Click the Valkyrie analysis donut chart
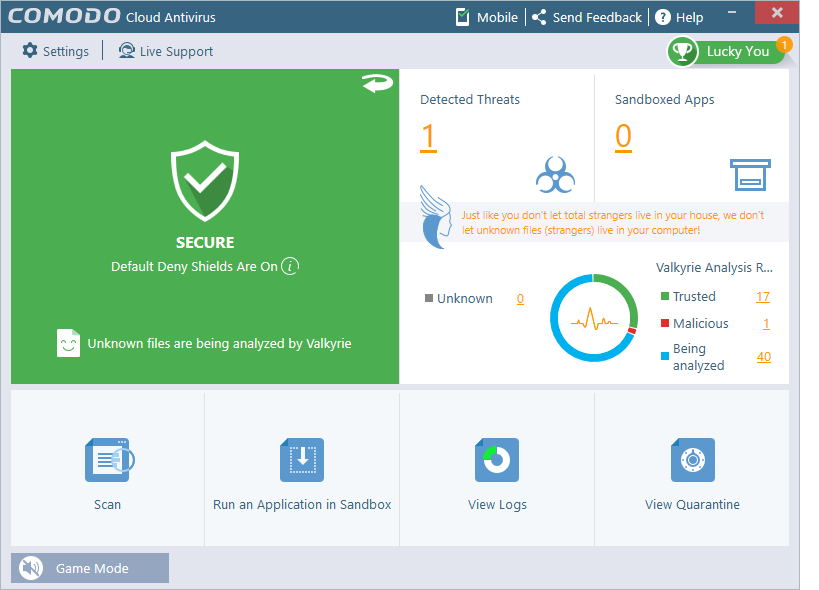819x590 pixels. 594,317
